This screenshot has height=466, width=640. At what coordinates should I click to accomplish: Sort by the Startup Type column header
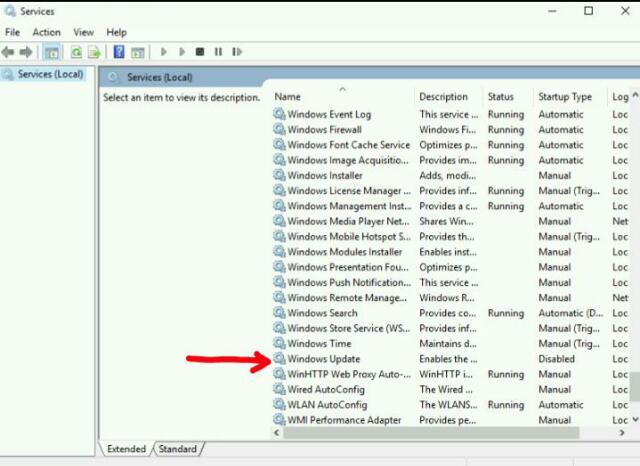[565, 97]
